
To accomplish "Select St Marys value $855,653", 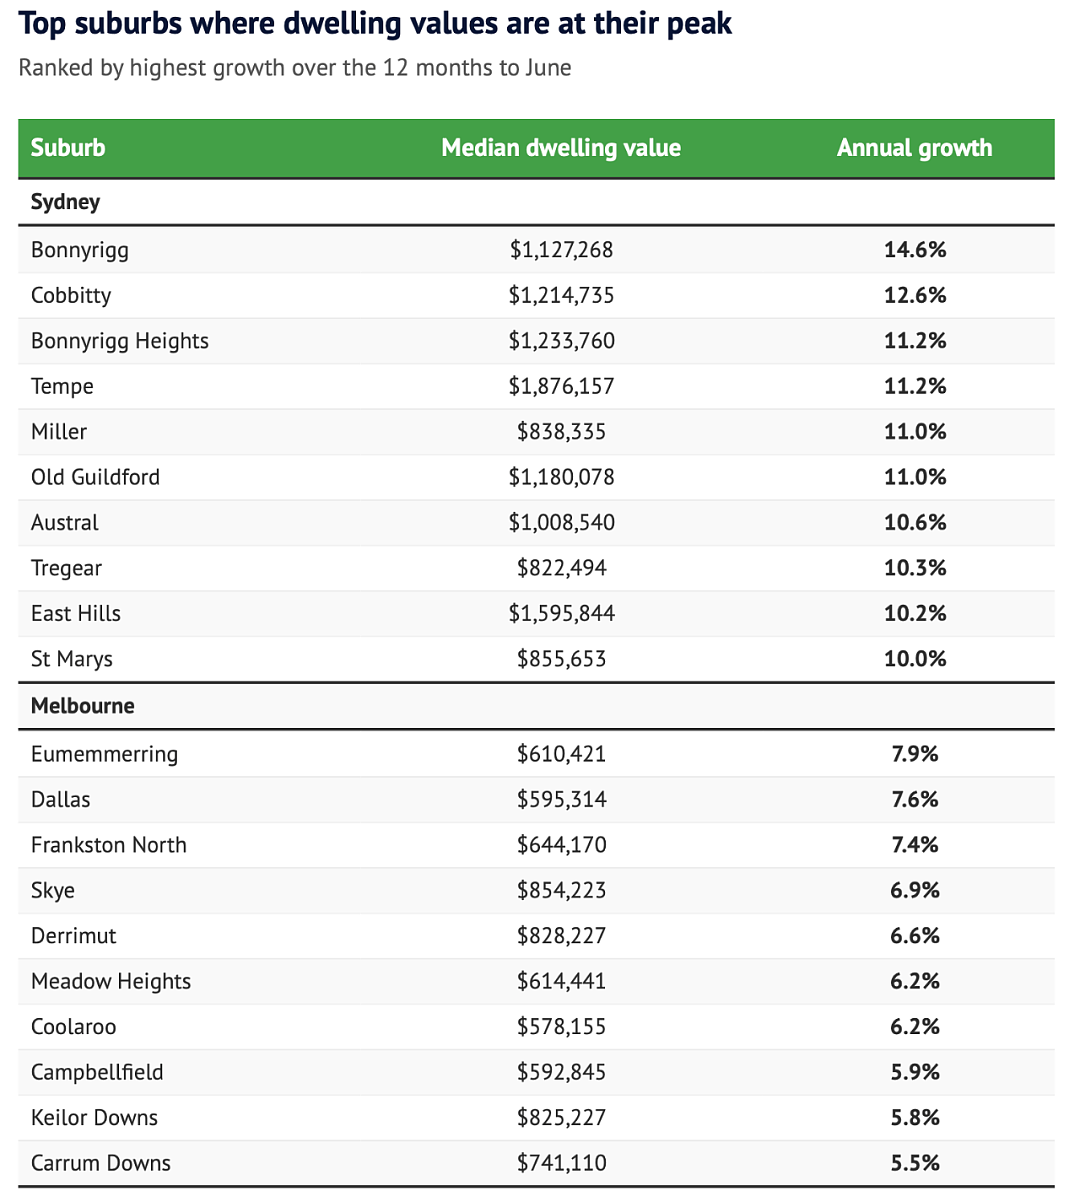I will (561, 659).
